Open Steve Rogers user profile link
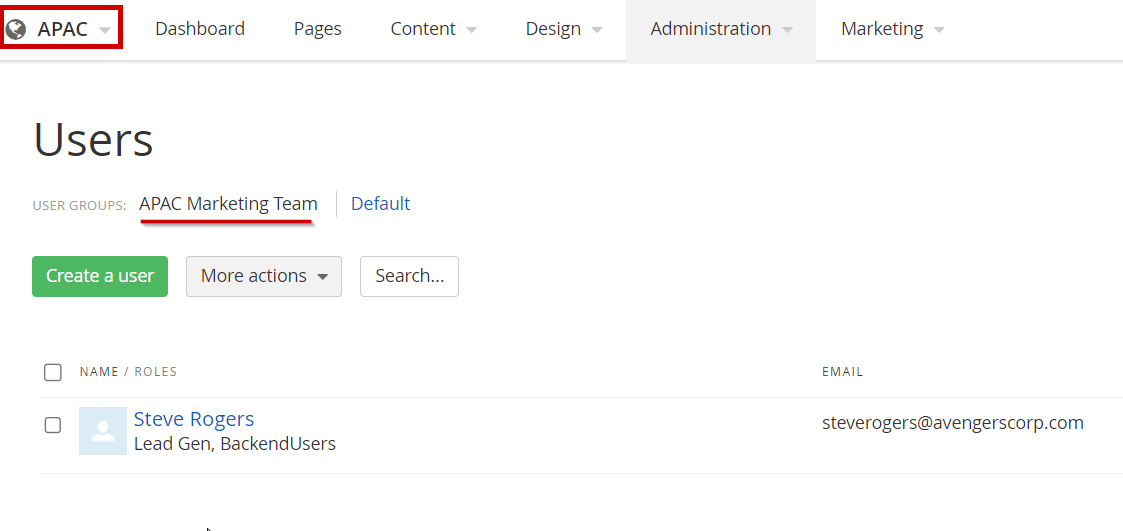 coord(194,419)
